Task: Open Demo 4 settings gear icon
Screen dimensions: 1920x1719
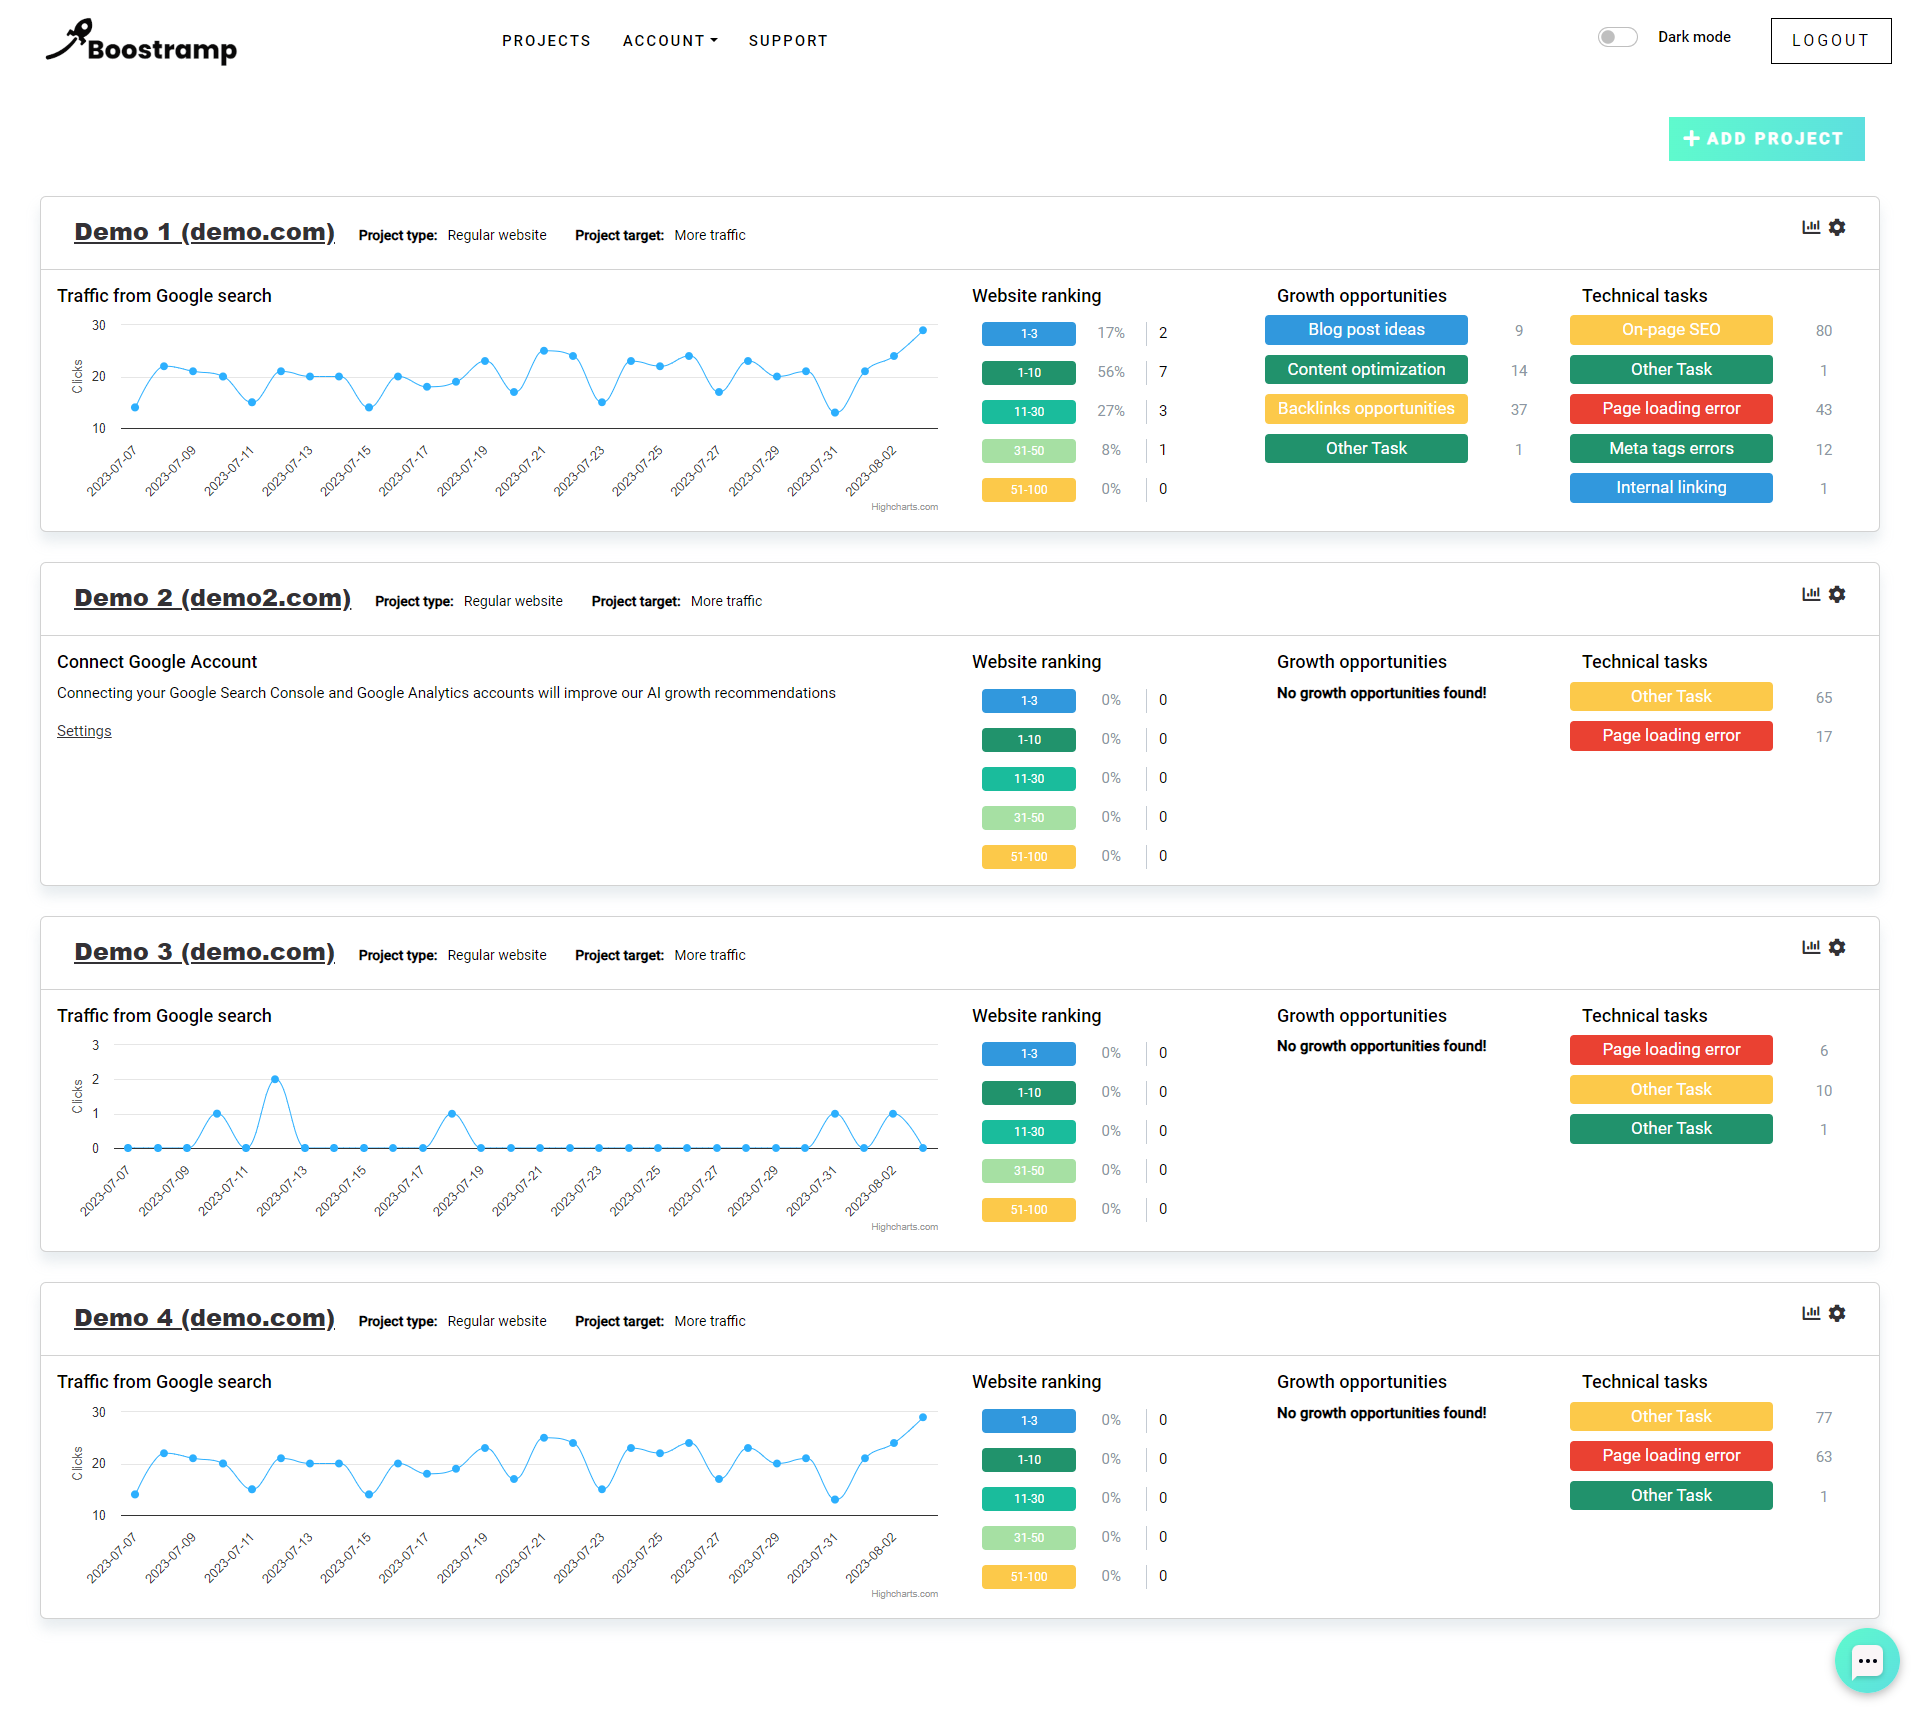Action: 1837,1313
